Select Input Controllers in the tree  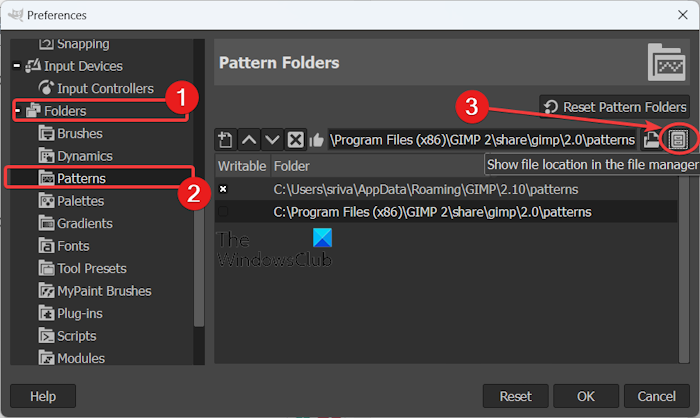105,88
